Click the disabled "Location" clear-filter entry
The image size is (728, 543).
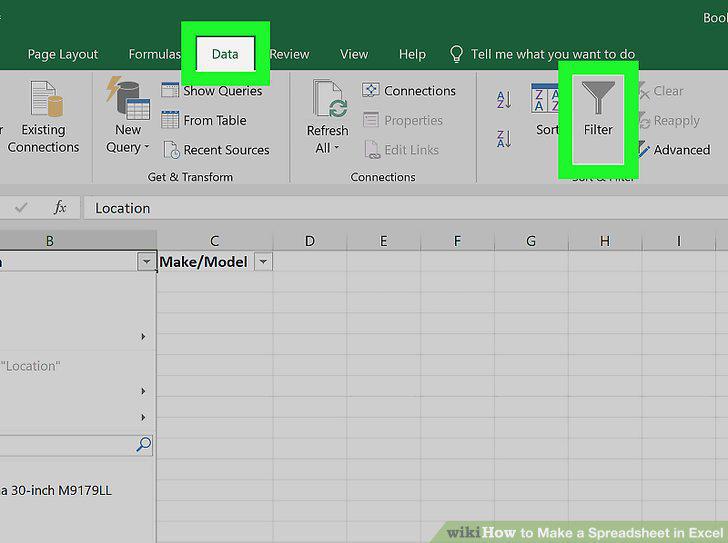30,366
